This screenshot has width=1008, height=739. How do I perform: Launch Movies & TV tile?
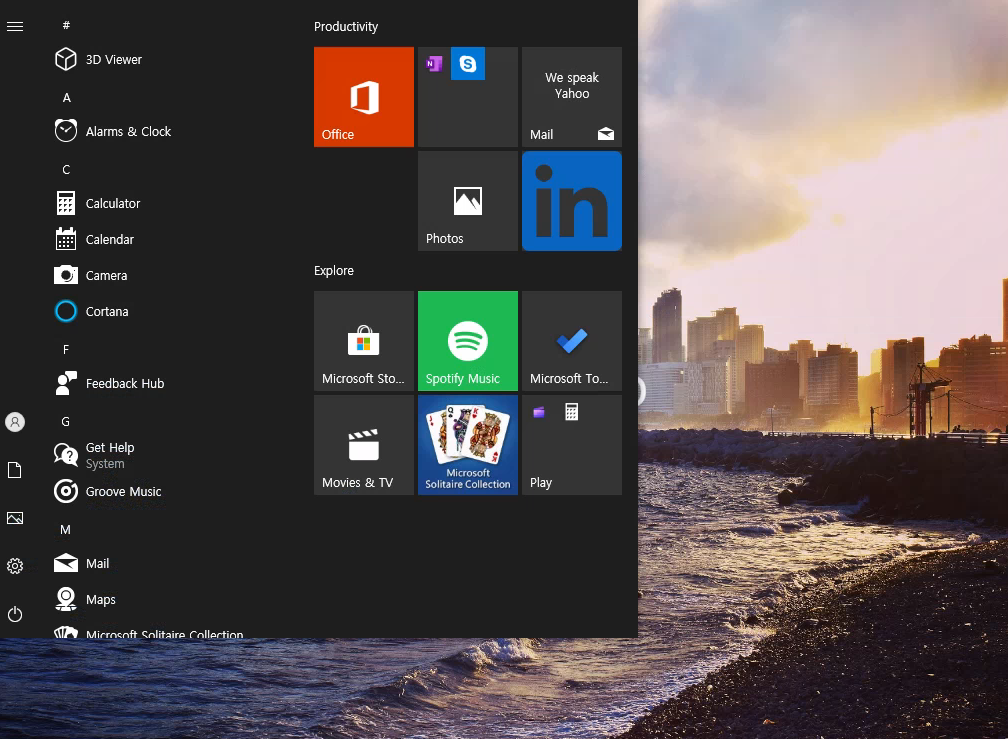364,445
